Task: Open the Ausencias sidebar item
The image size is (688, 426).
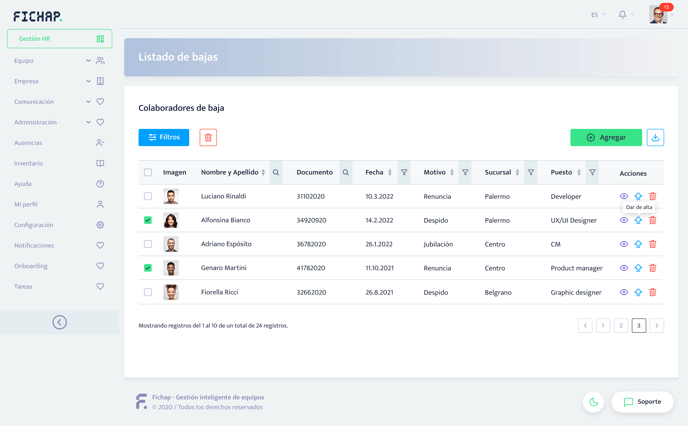Action: click(x=60, y=143)
